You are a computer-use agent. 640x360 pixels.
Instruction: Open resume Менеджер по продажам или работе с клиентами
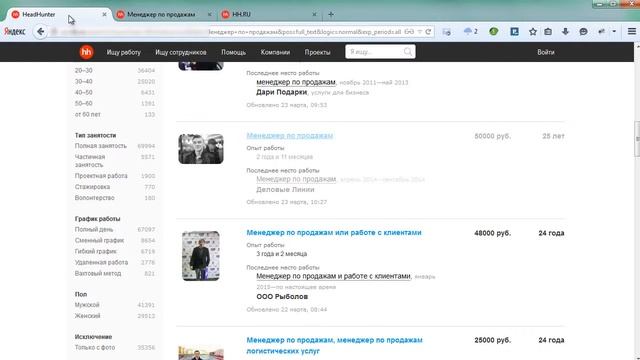334,233
